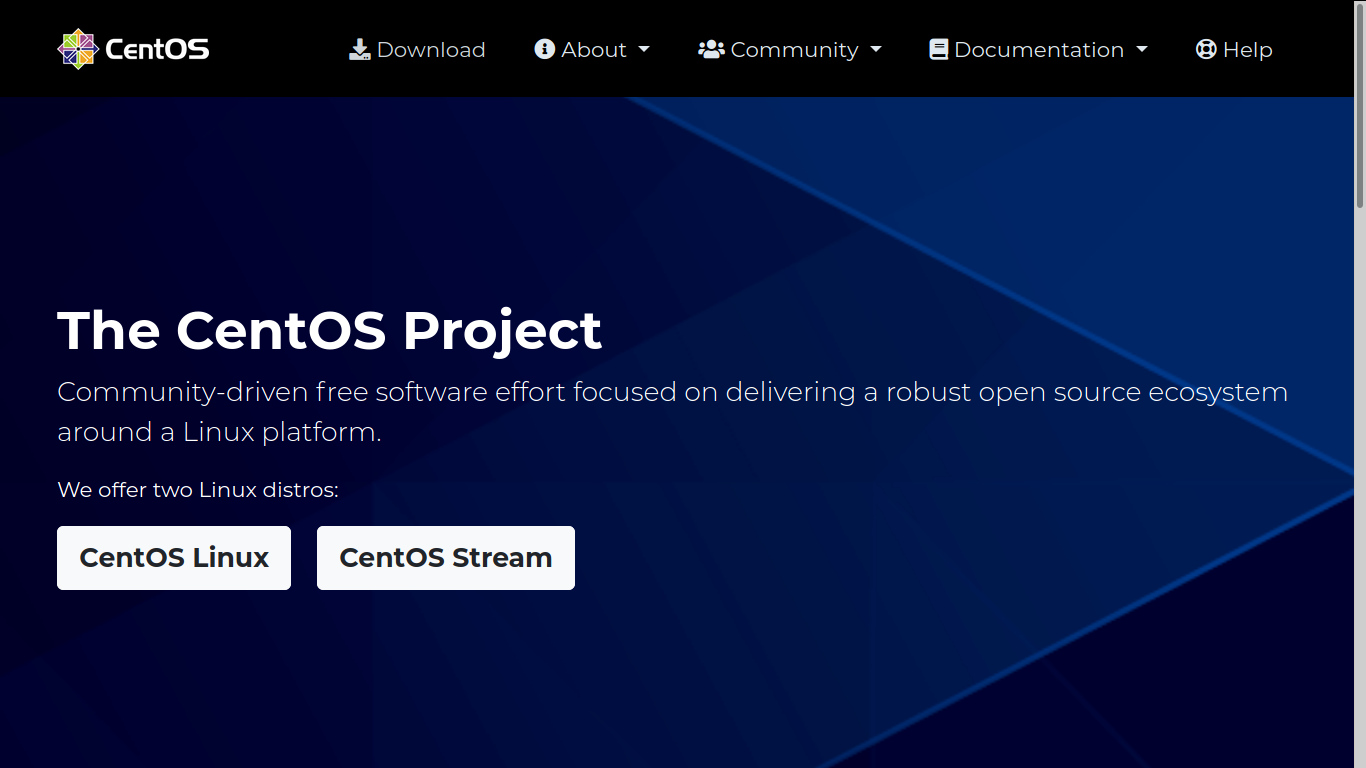Image resolution: width=1366 pixels, height=768 pixels.
Task: Click the CentOS Linux button
Action: [x=174, y=558]
